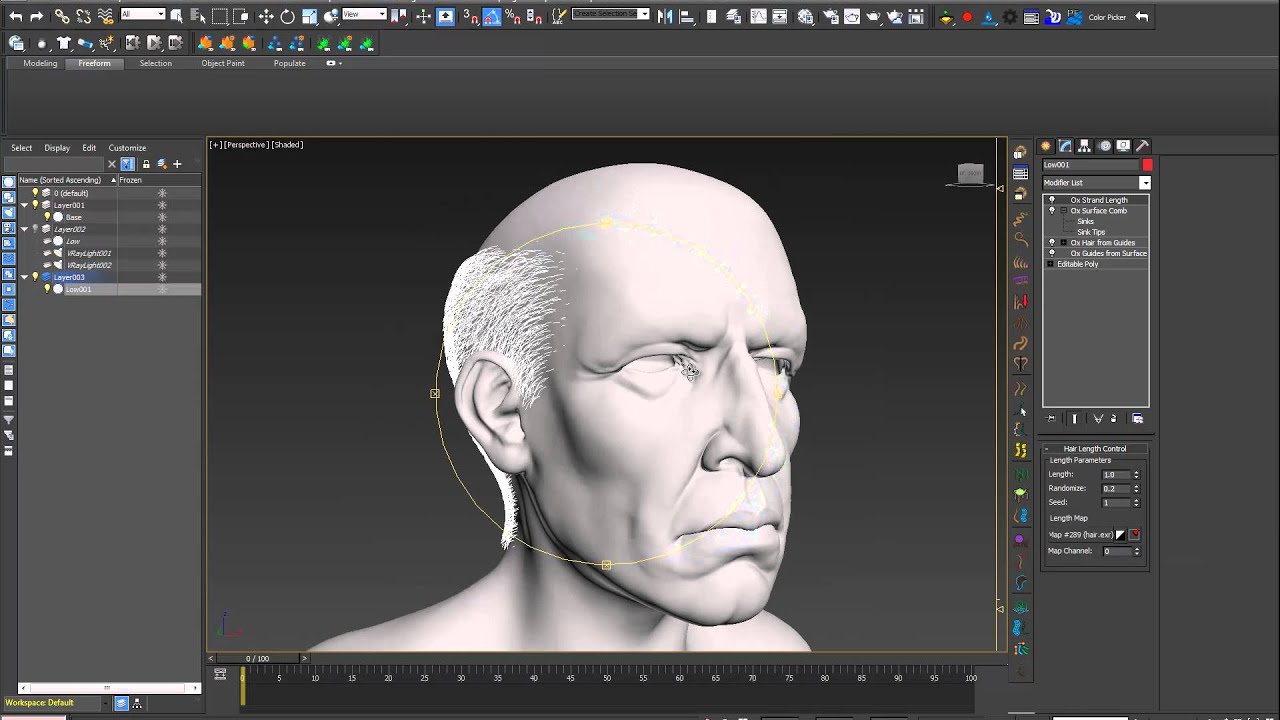Switch to the Motion command panel tab
The image size is (1280, 720).
(x=1105, y=146)
